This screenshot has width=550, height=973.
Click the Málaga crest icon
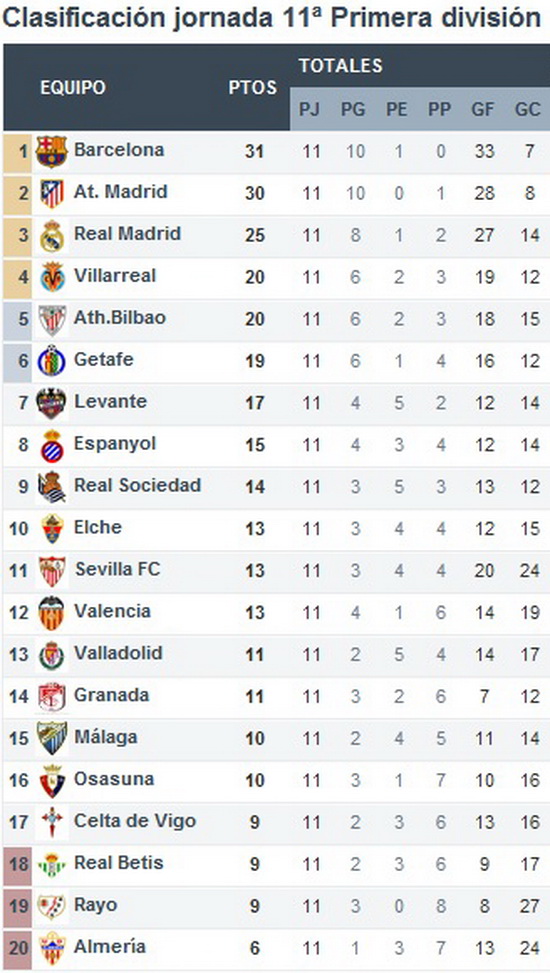(52, 738)
